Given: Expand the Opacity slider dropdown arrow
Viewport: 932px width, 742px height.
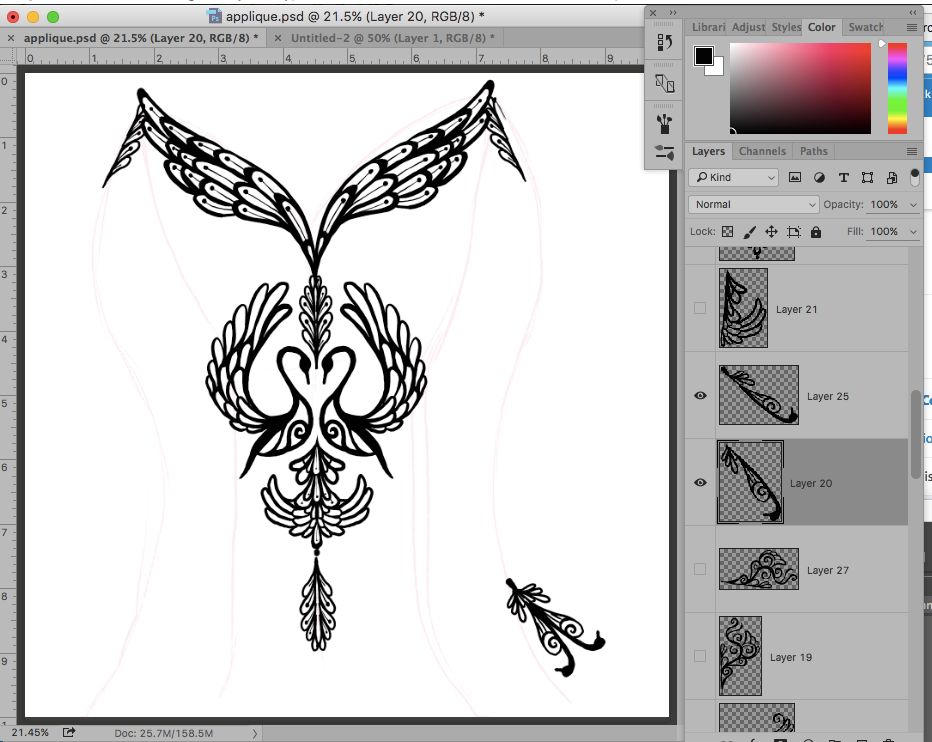Looking at the screenshot, I should click(913, 204).
